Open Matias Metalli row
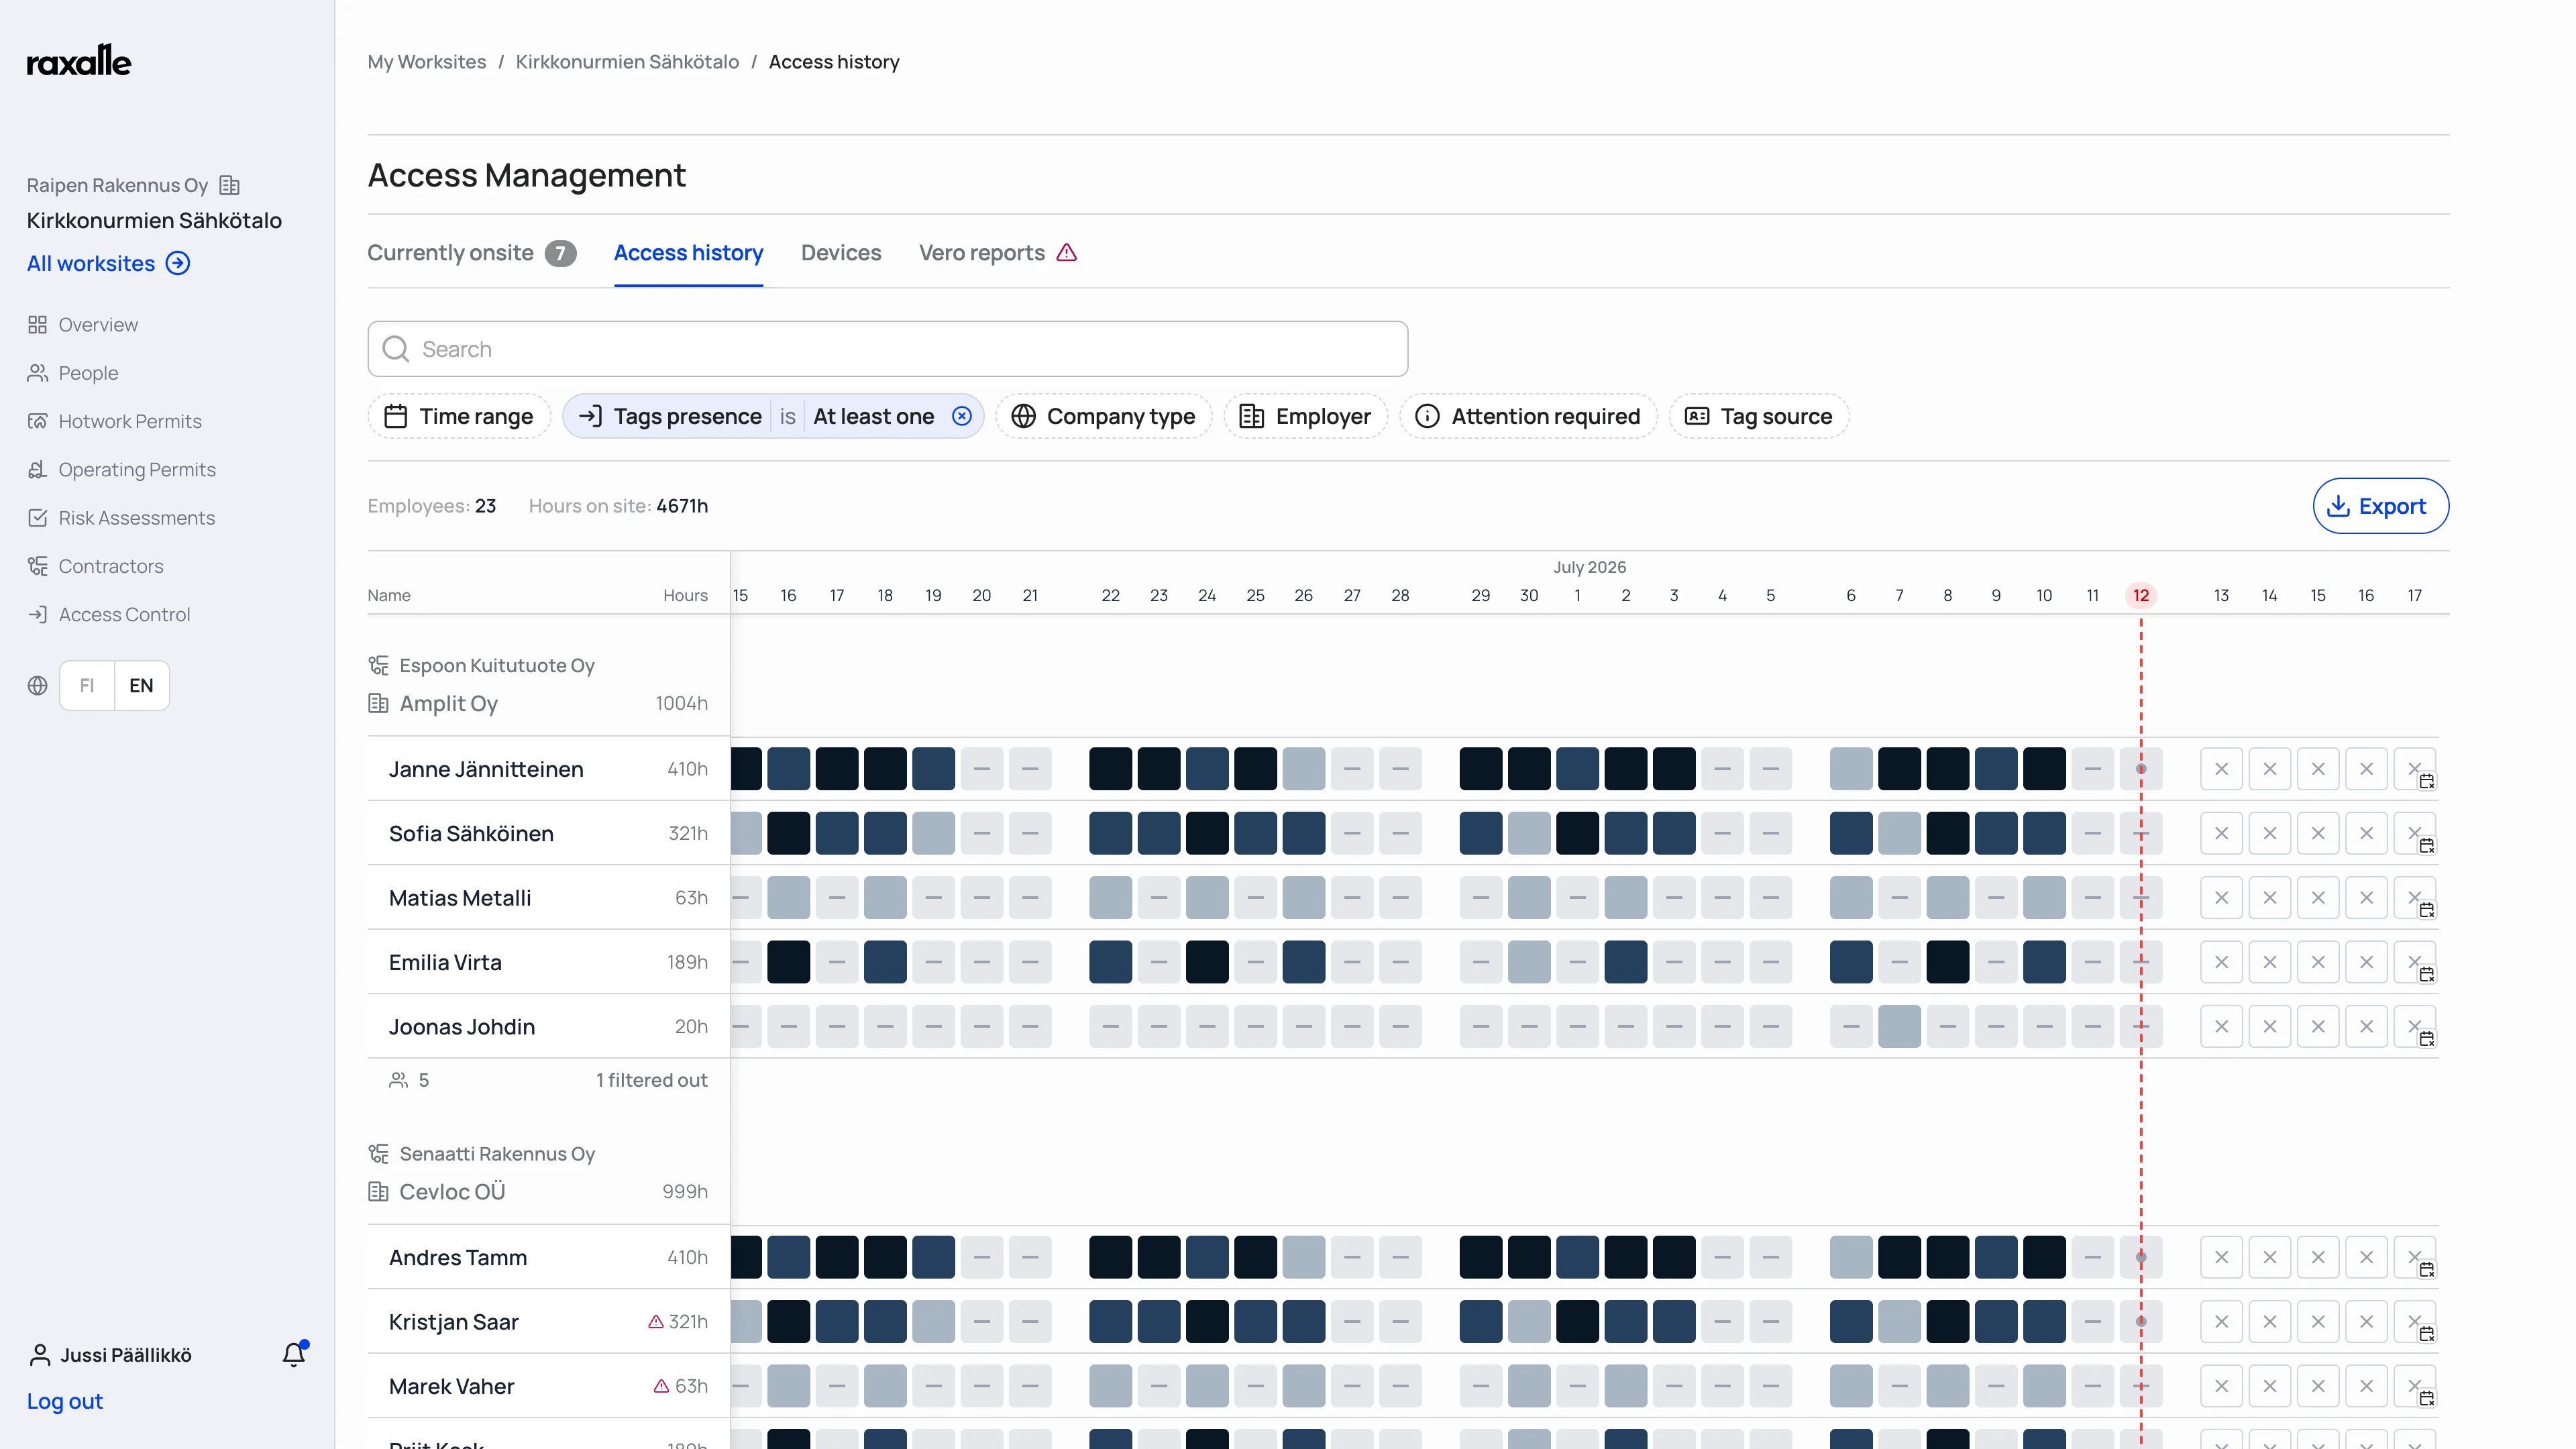 pyautogui.click(x=548, y=898)
